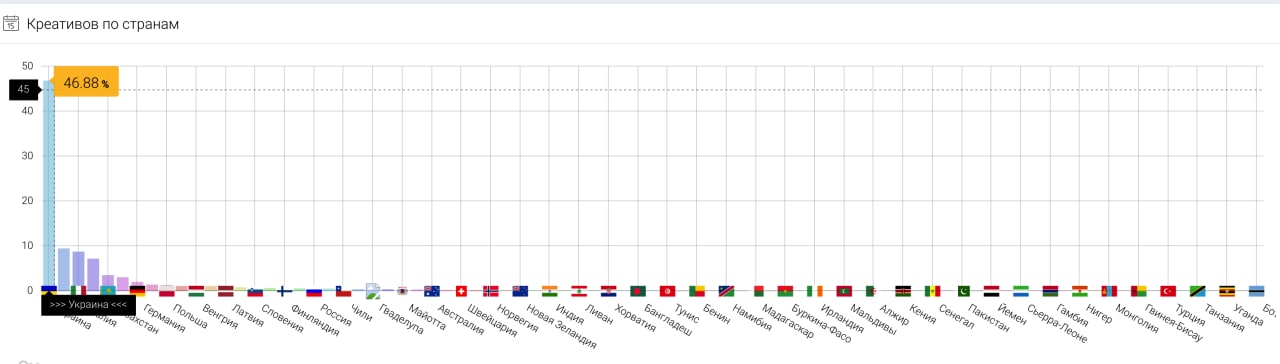Screen dimensions: 1280x364
Task: Click the y-axis value 30
Action: pos(27,156)
